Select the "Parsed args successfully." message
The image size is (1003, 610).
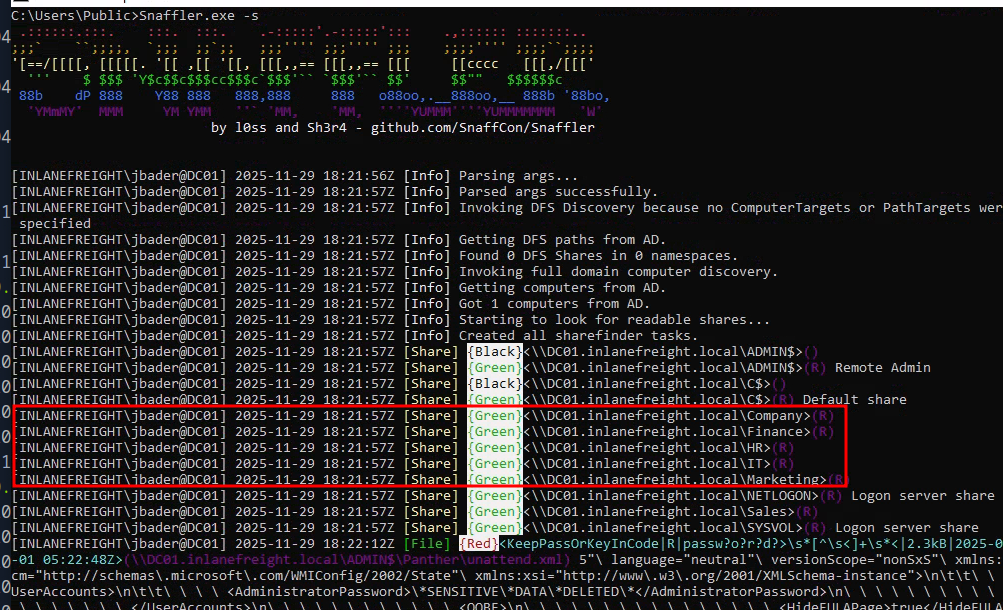(x=558, y=192)
